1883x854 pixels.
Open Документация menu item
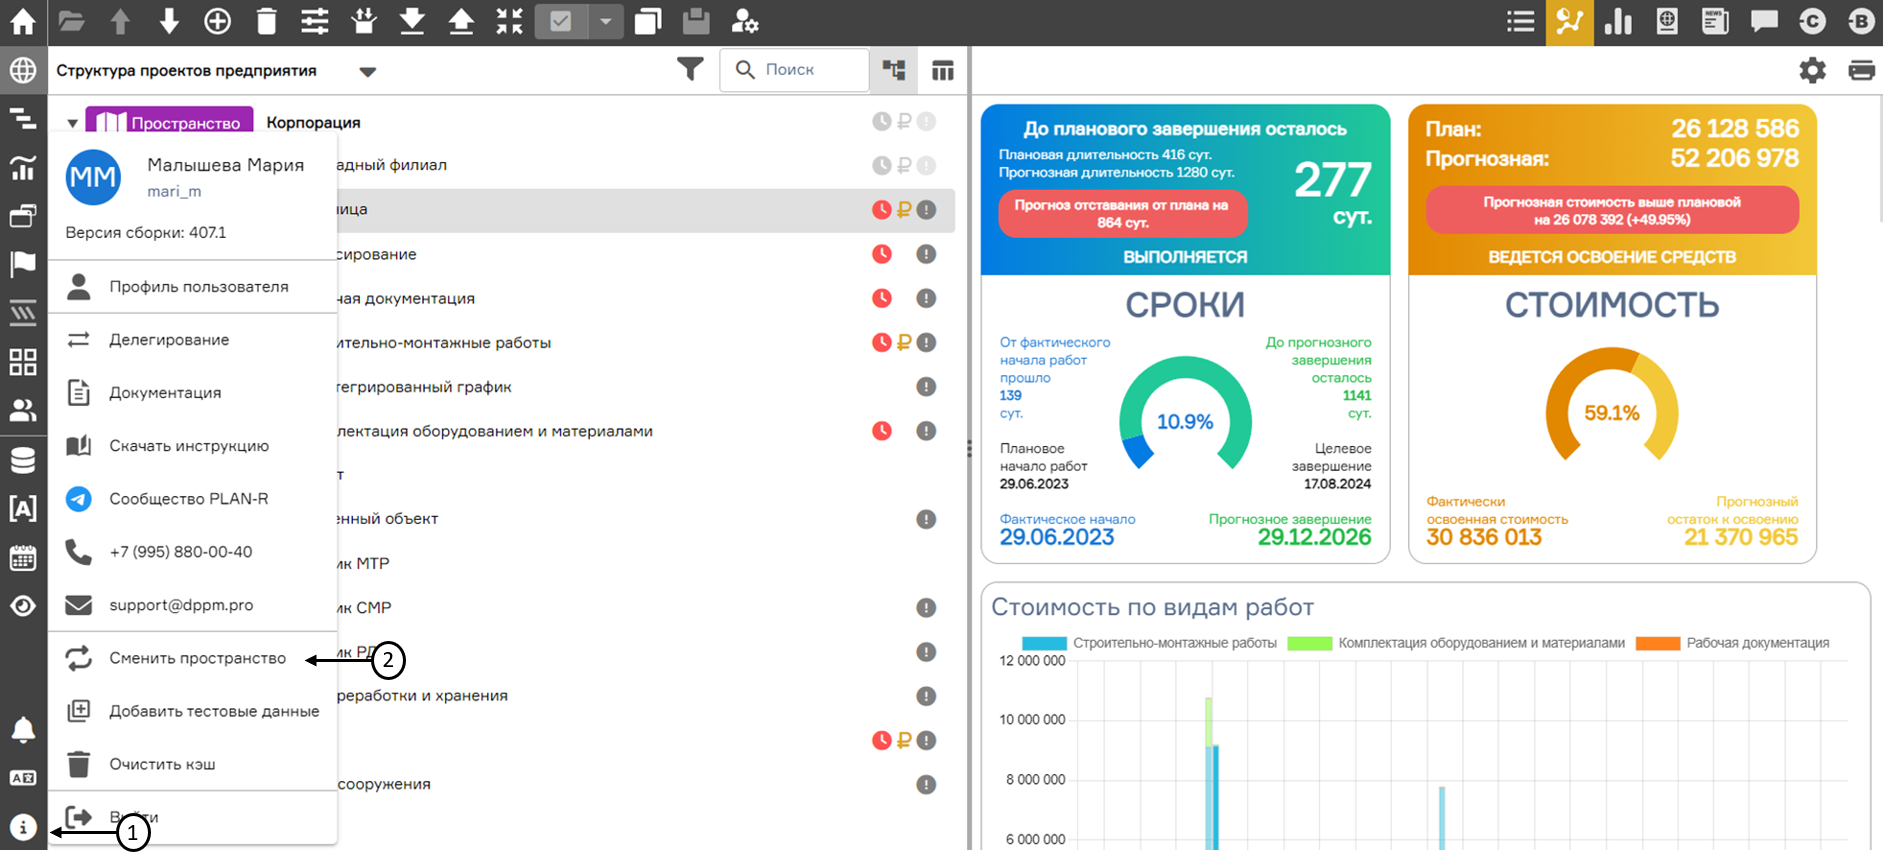pyautogui.click(x=192, y=393)
